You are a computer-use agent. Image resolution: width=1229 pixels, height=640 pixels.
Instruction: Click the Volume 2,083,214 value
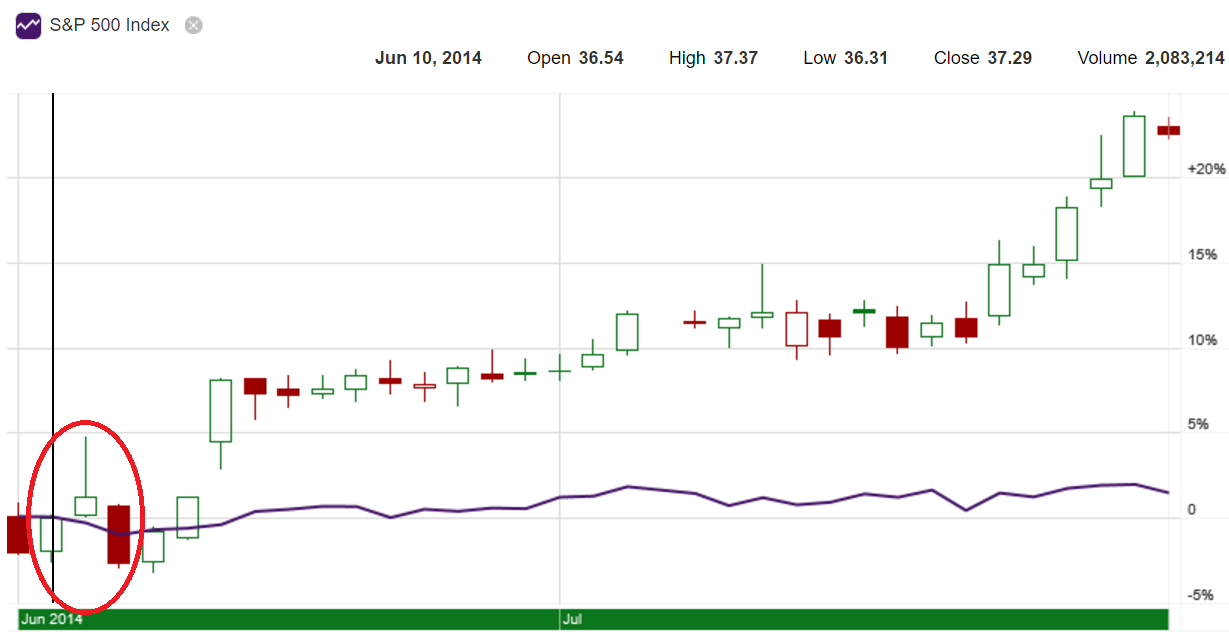[x=1152, y=58]
